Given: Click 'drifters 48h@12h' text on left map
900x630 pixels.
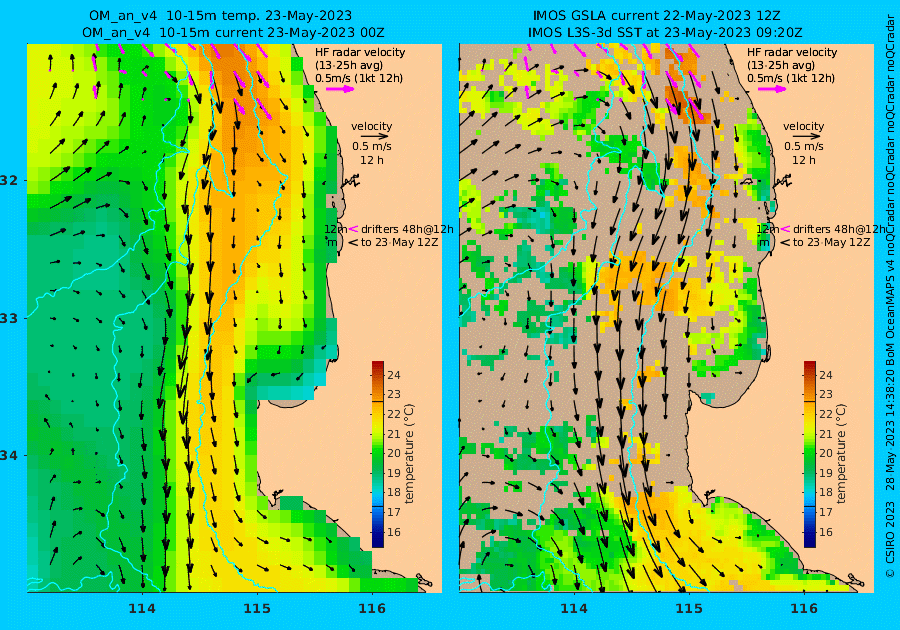Looking at the screenshot, I should pyautogui.click(x=407, y=229).
